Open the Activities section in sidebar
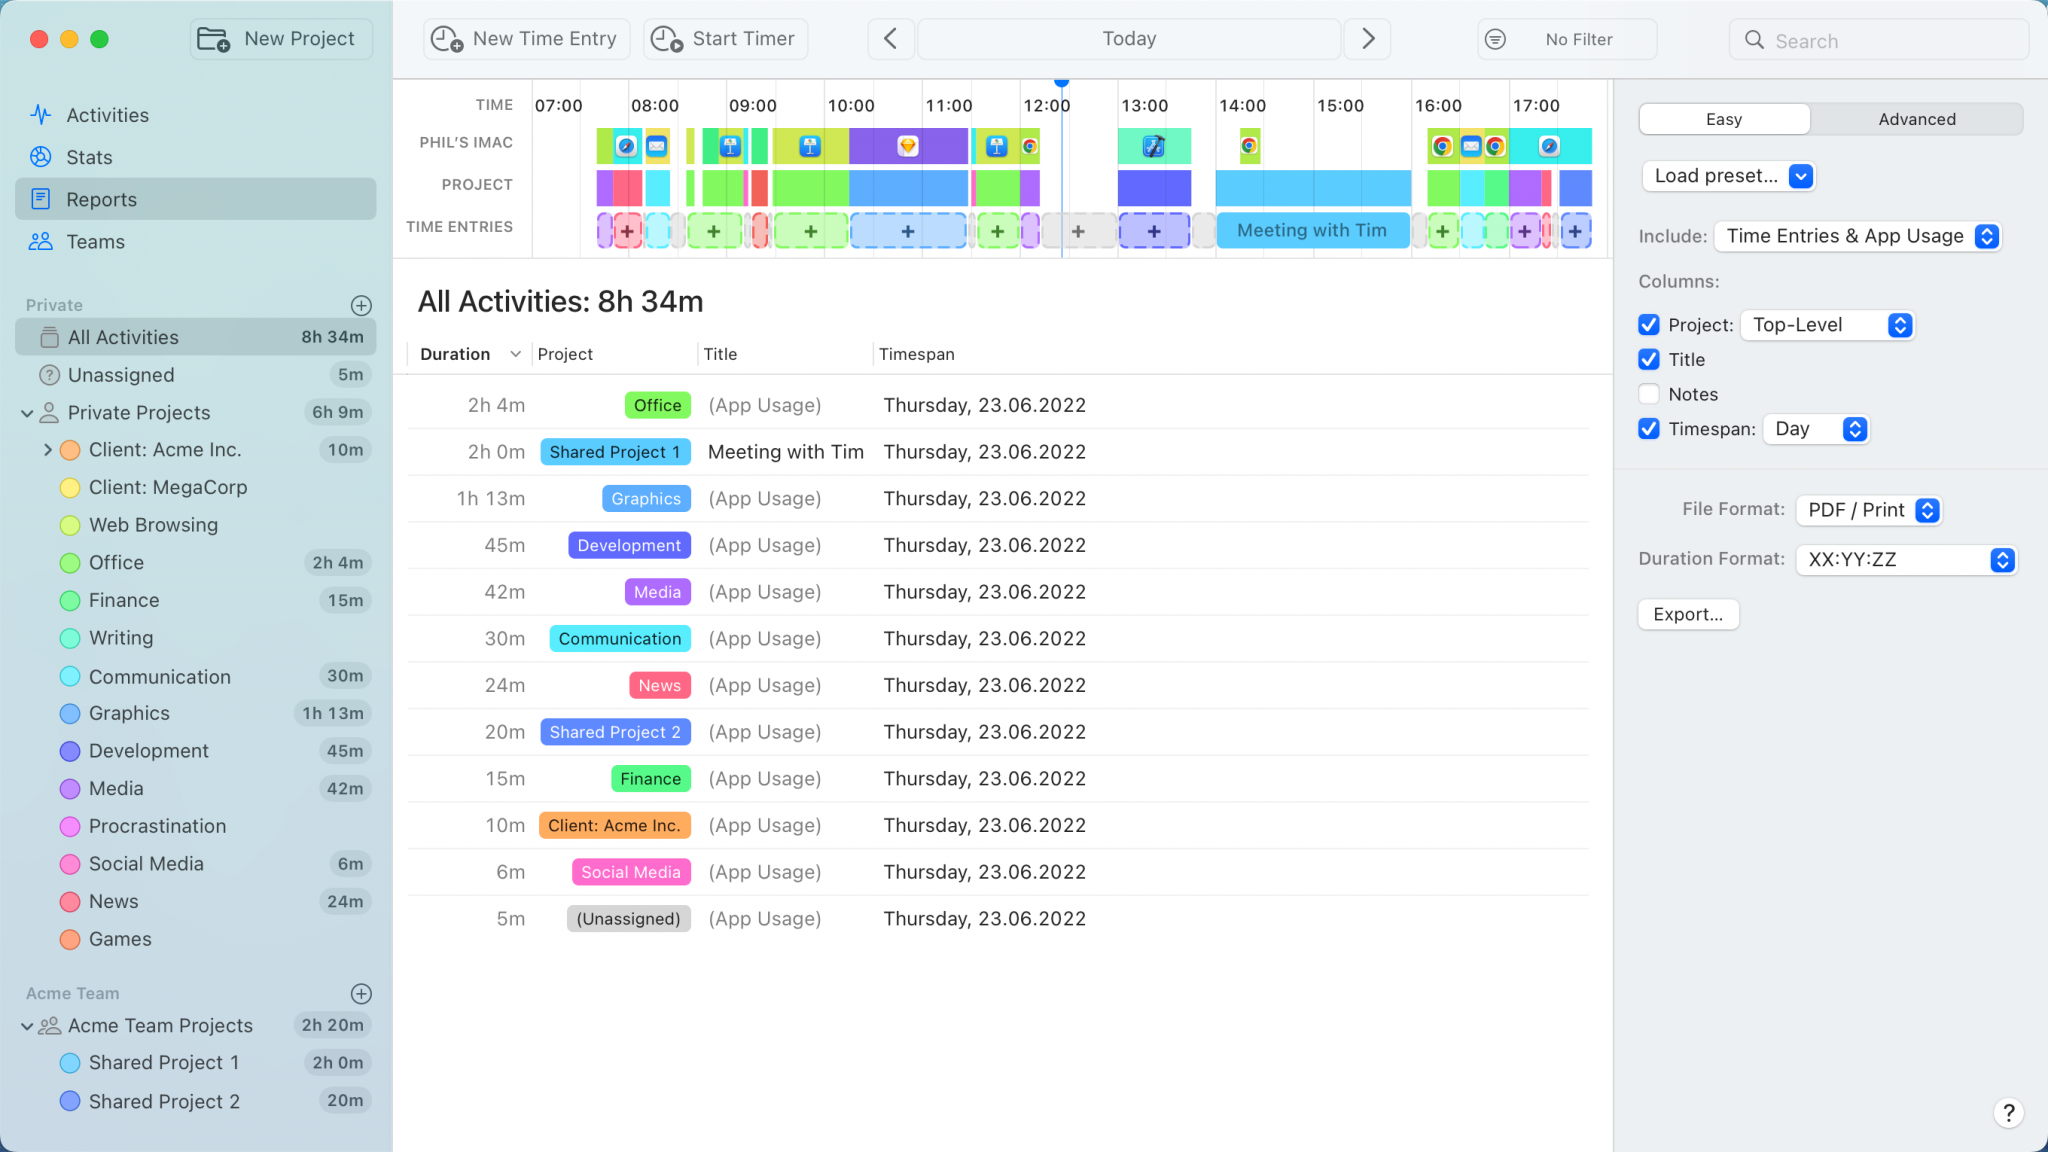The height and width of the screenshot is (1152, 2048). tap(106, 114)
